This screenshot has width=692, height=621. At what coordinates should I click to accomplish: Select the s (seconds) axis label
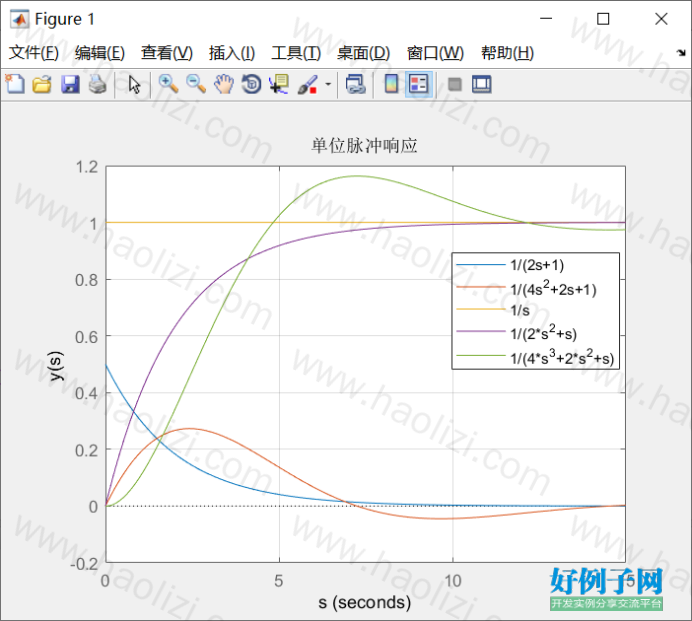pos(365,602)
